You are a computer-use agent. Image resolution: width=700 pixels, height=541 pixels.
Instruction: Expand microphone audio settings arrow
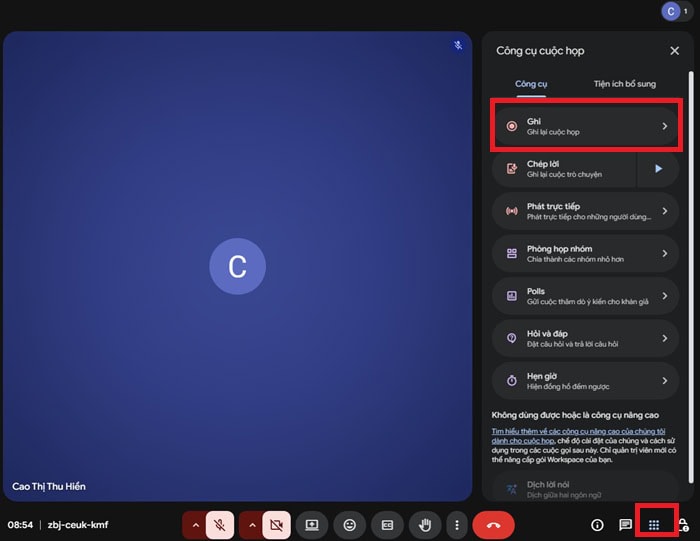tap(194, 524)
